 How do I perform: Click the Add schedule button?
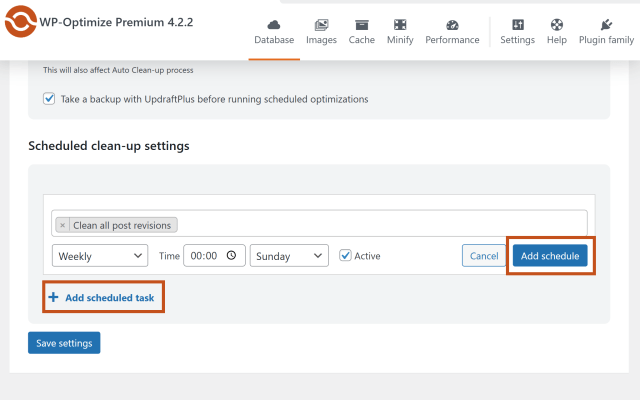pos(550,256)
